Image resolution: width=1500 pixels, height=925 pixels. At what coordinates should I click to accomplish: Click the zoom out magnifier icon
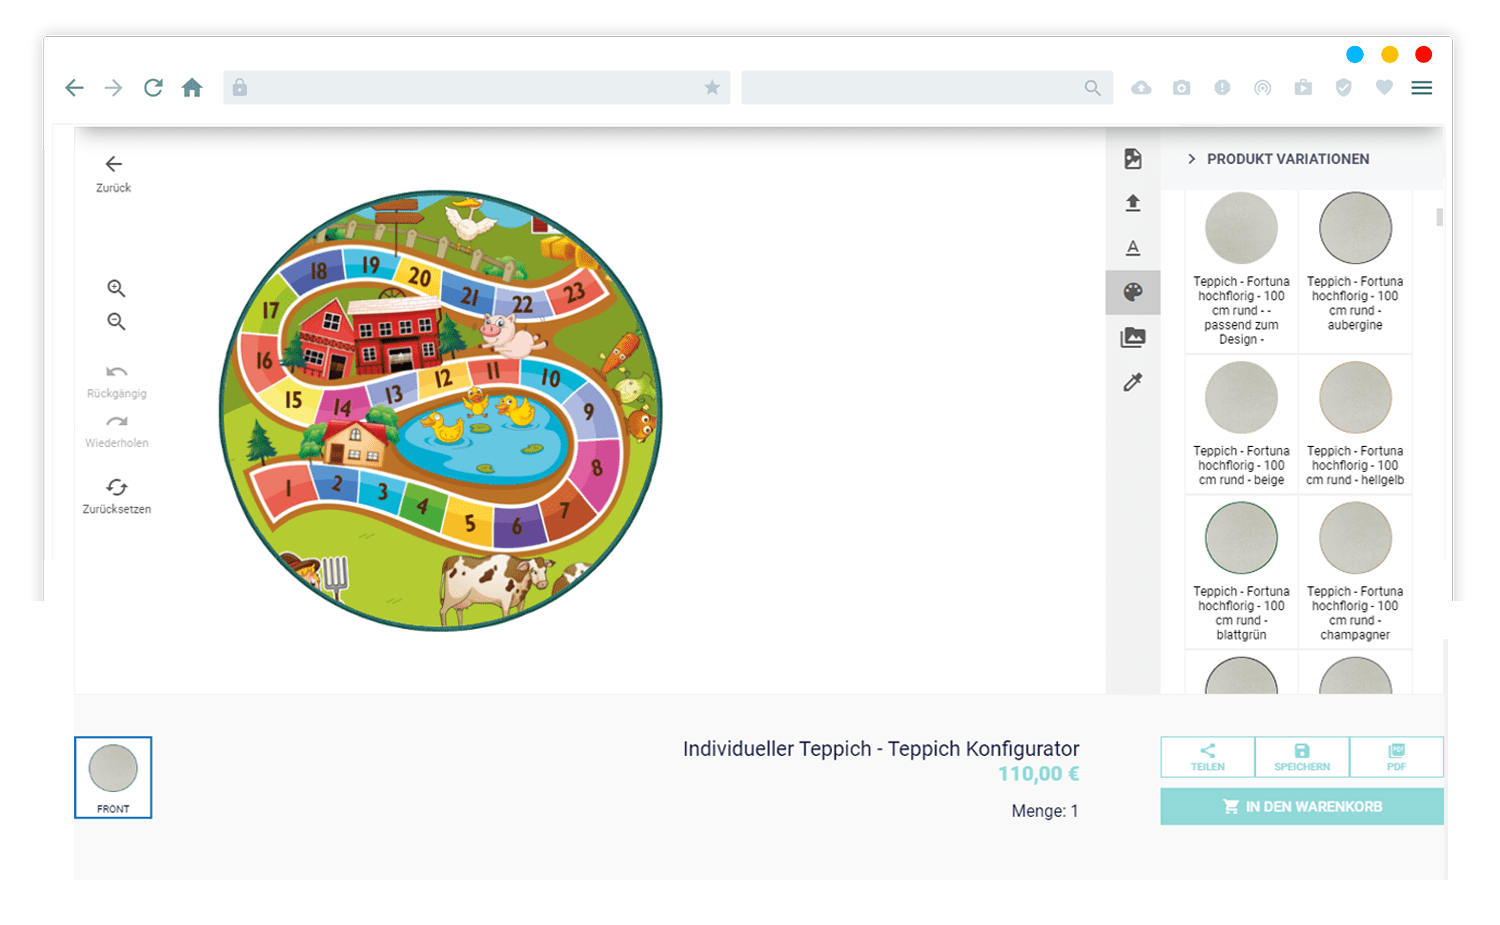click(116, 321)
